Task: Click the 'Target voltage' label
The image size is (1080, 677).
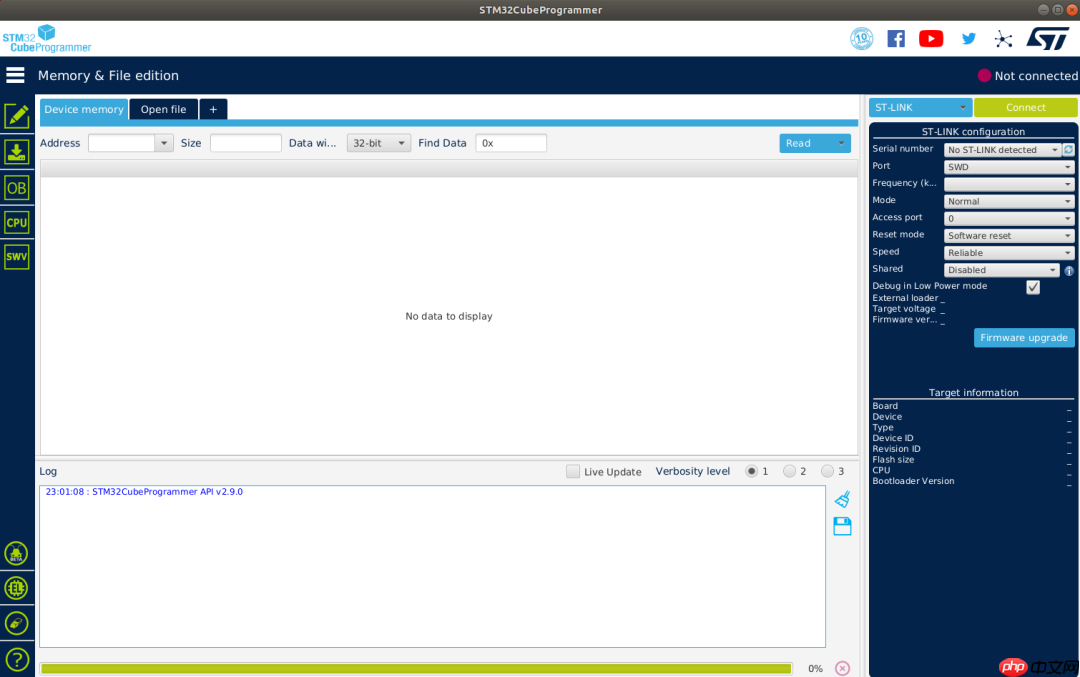Action: click(904, 309)
